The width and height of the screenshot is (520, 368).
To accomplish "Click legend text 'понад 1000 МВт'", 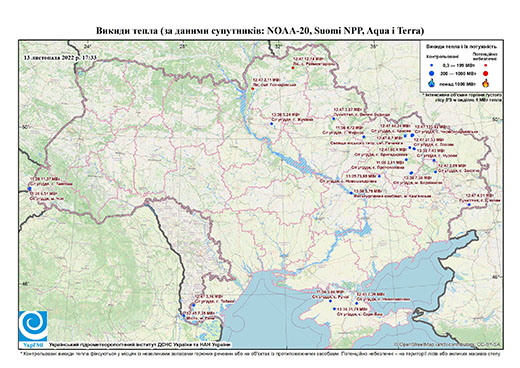I will 458,83.
